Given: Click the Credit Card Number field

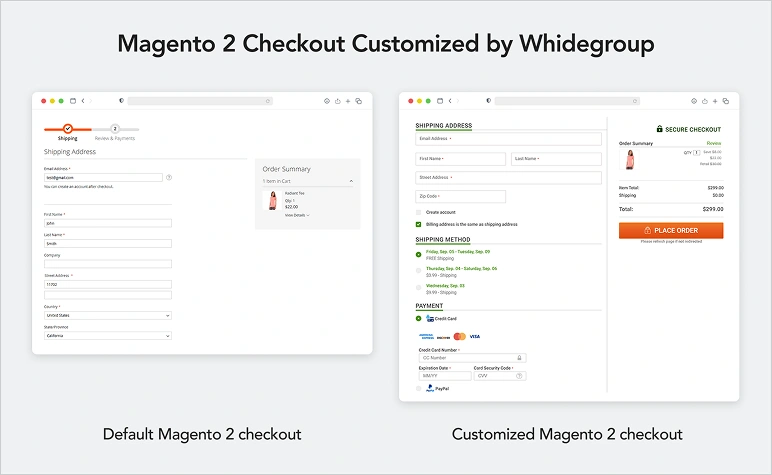Looking at the screenshot, I should [x=472, y=358].
